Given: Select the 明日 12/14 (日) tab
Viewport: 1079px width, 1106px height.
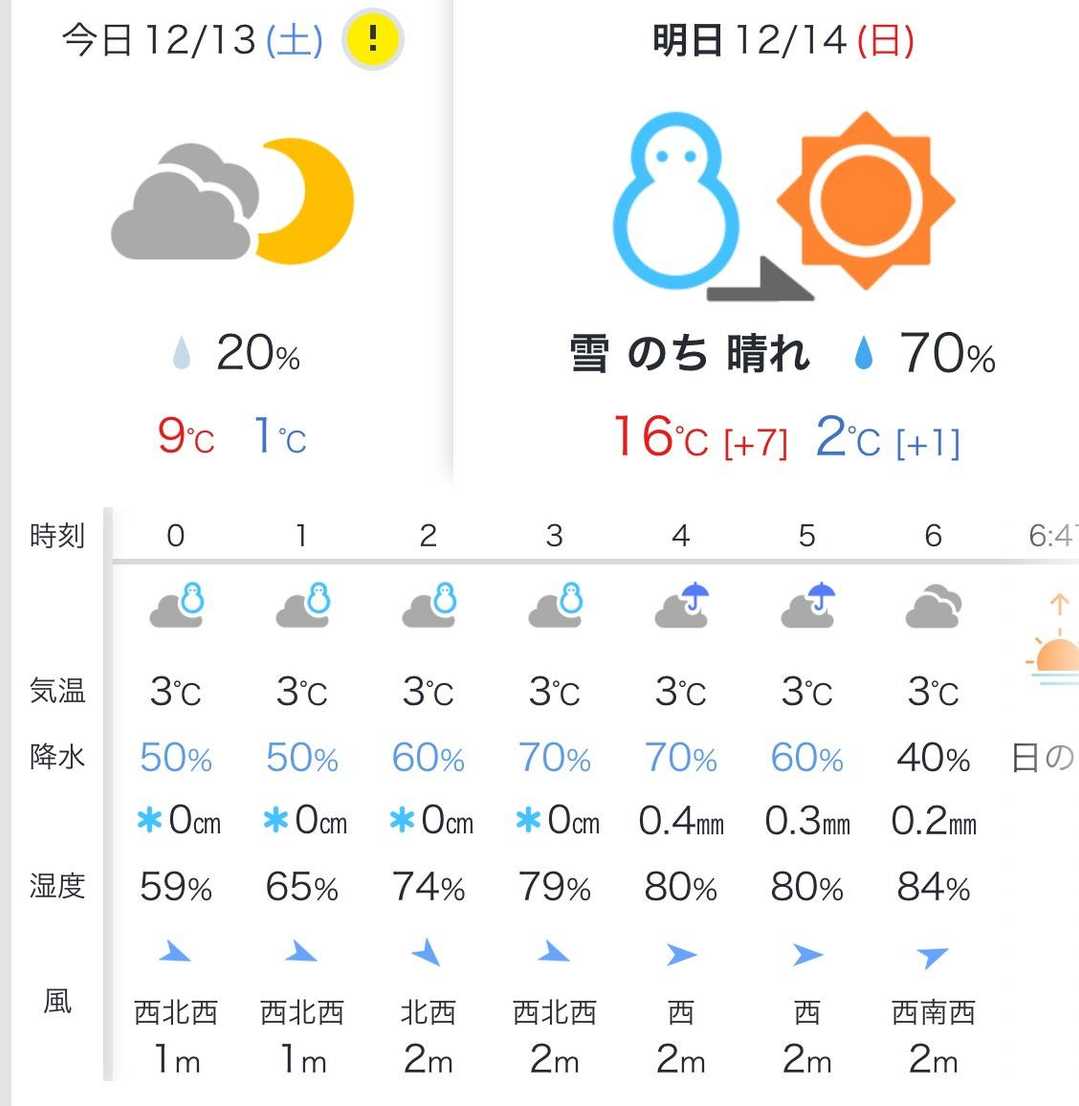Looking at the screenshot, I should (x=783, y=40).
